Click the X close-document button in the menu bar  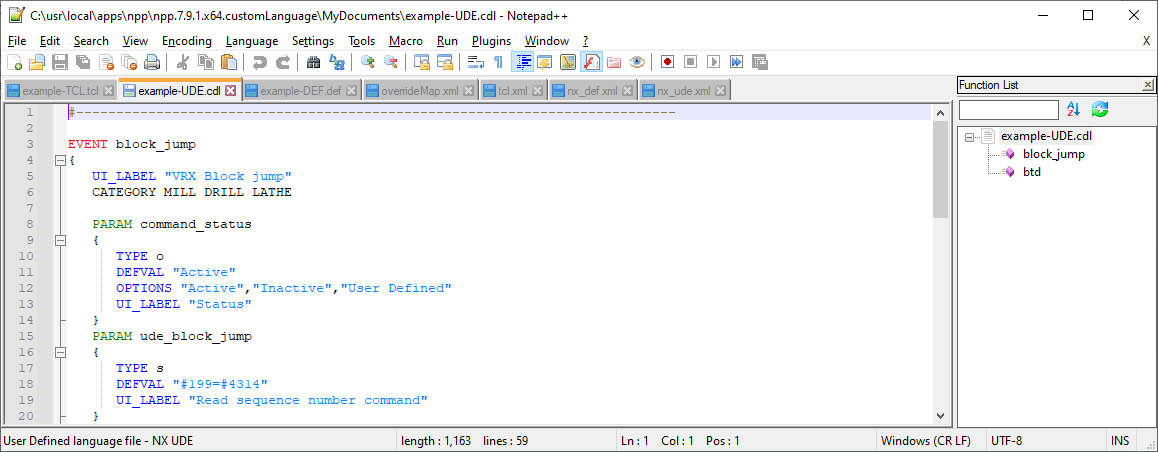(1146, 41)
